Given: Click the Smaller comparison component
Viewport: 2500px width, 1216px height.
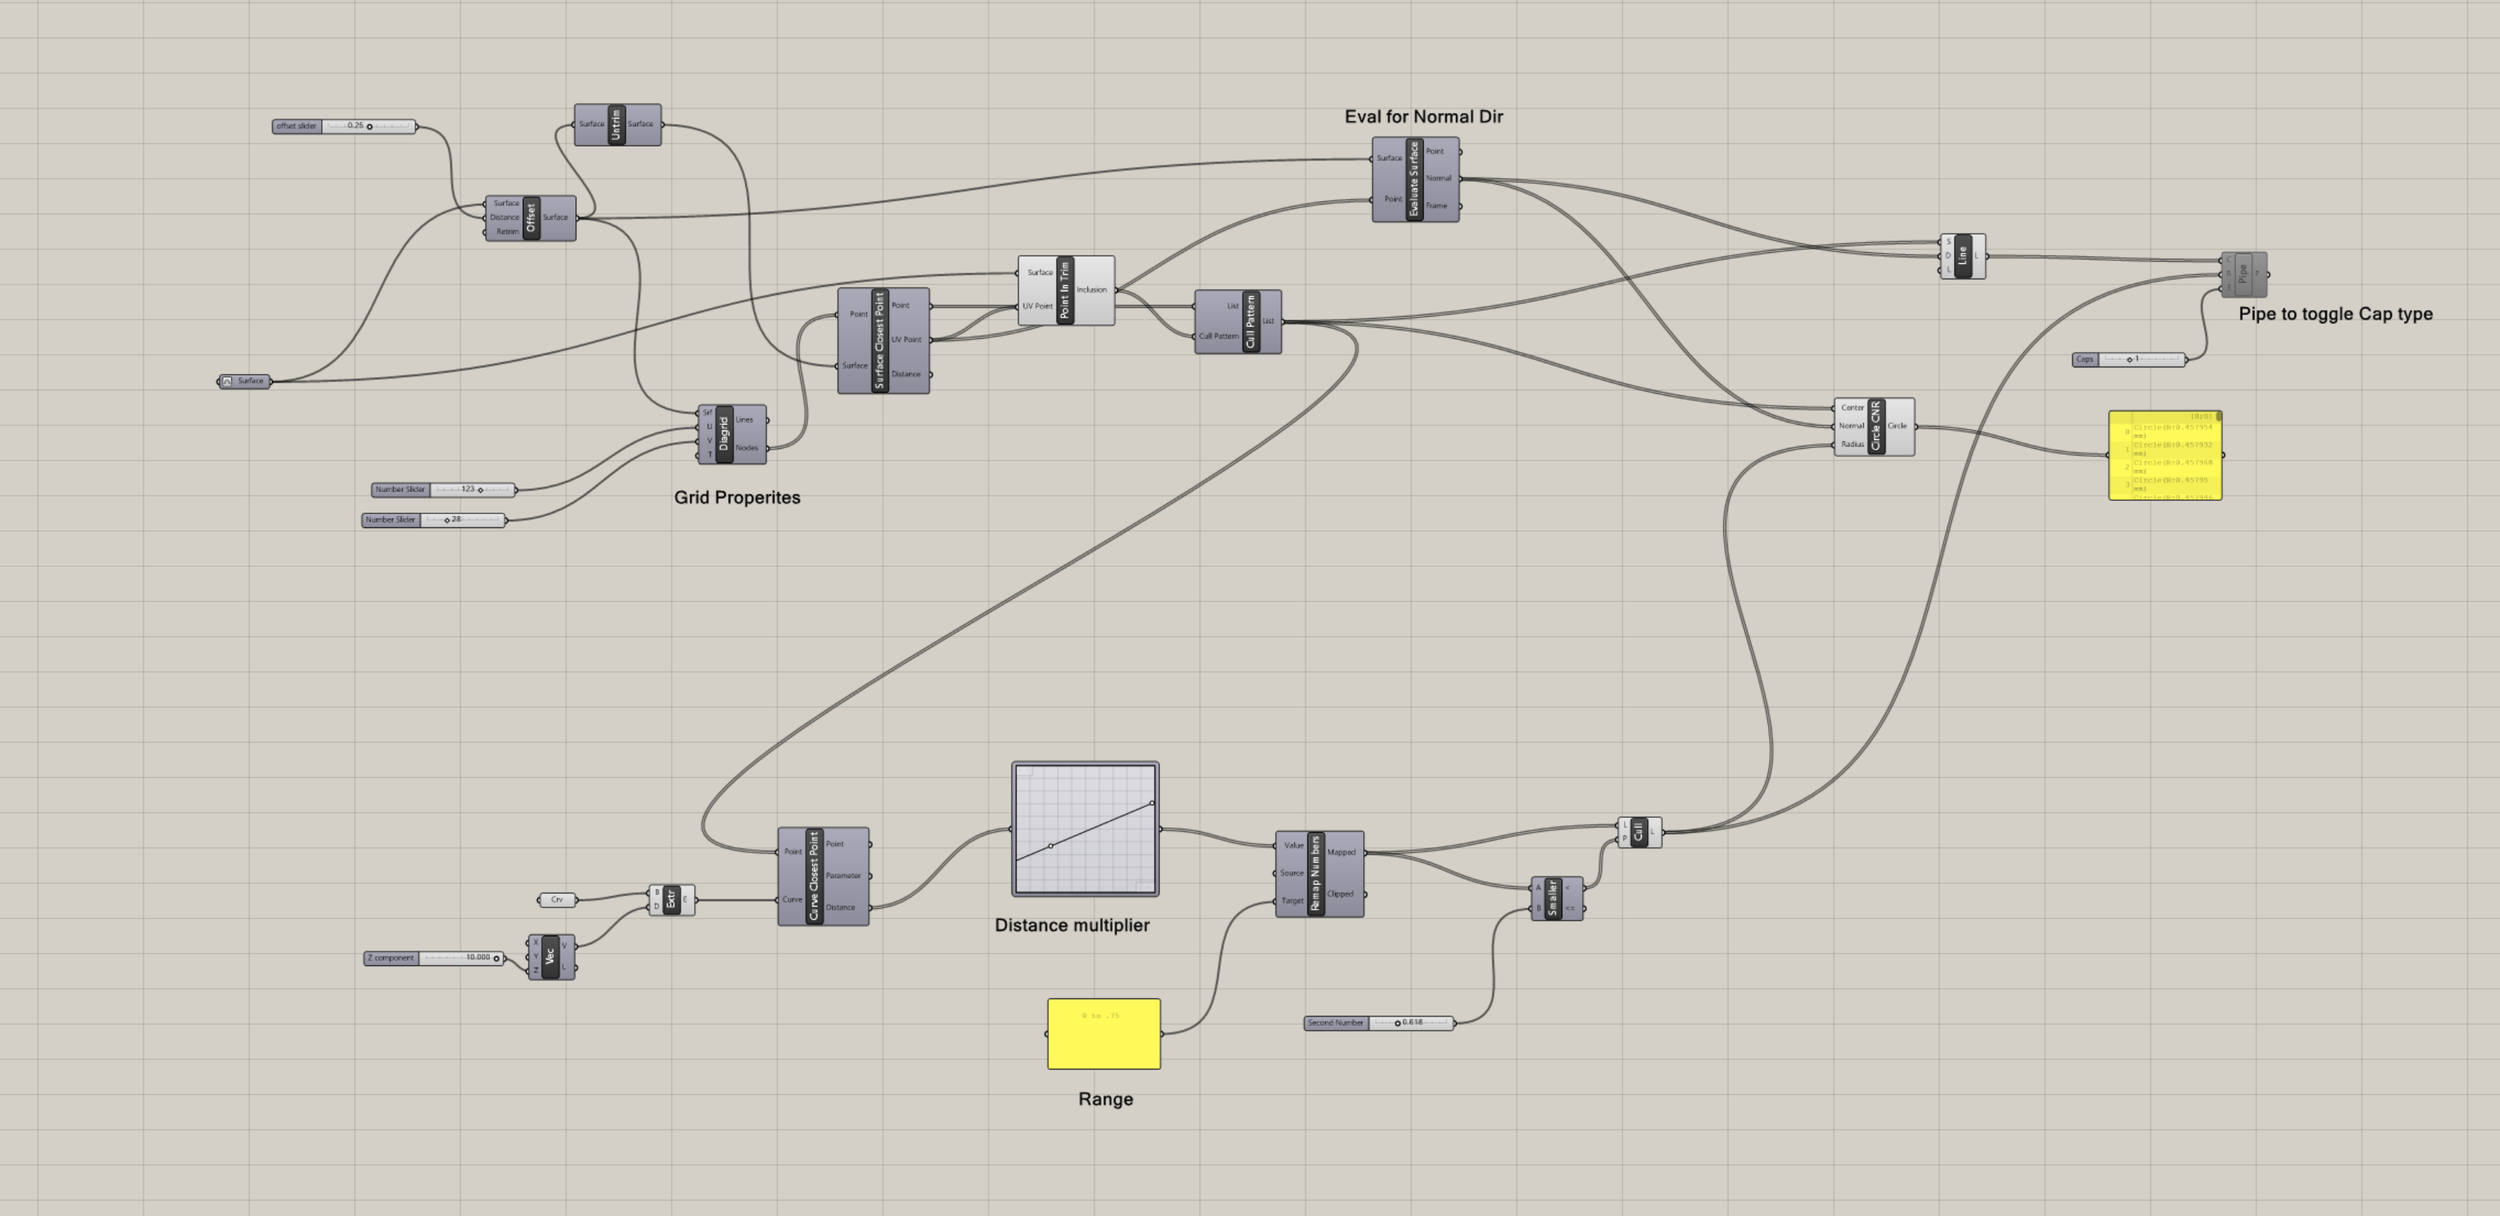Looking at the screenshot, I should point(1552,899).
